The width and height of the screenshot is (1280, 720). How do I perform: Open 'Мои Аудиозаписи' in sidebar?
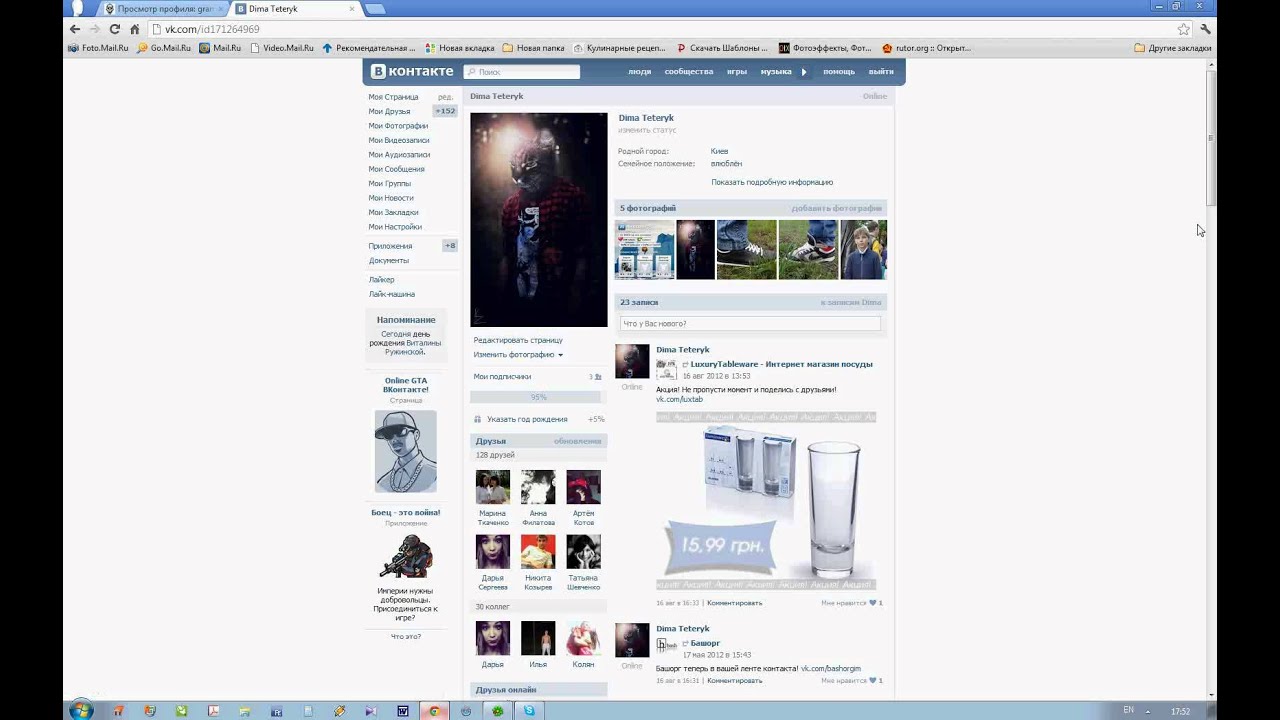coord(399,155)
